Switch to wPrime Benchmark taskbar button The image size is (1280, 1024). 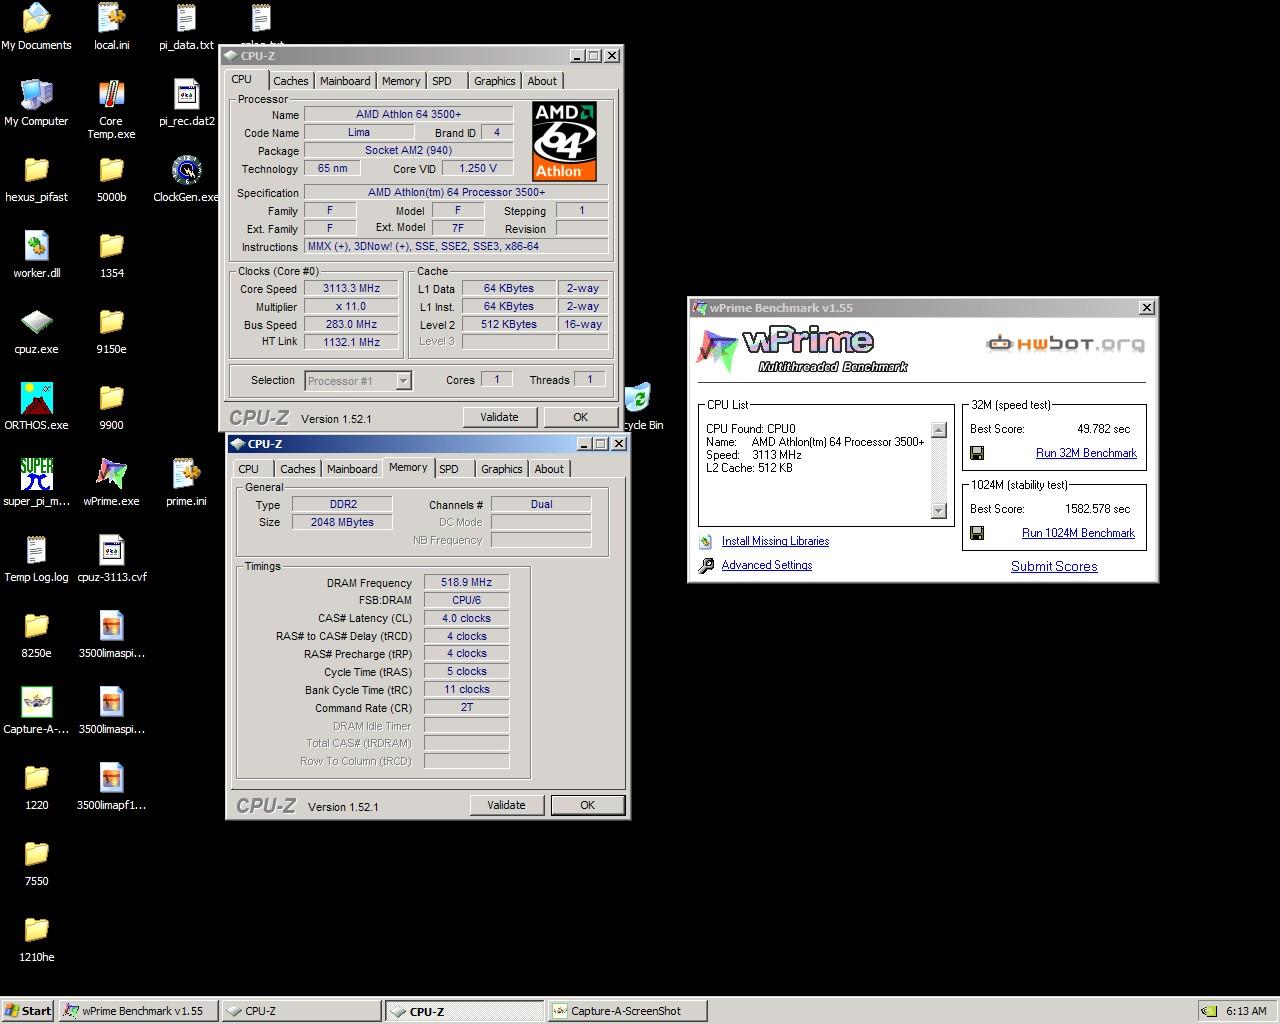137,1011
